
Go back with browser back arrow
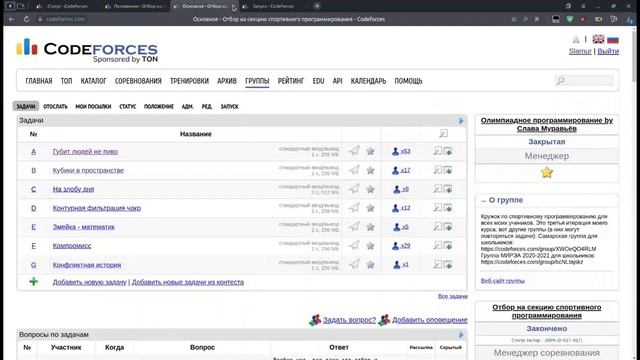coord(11,19)
